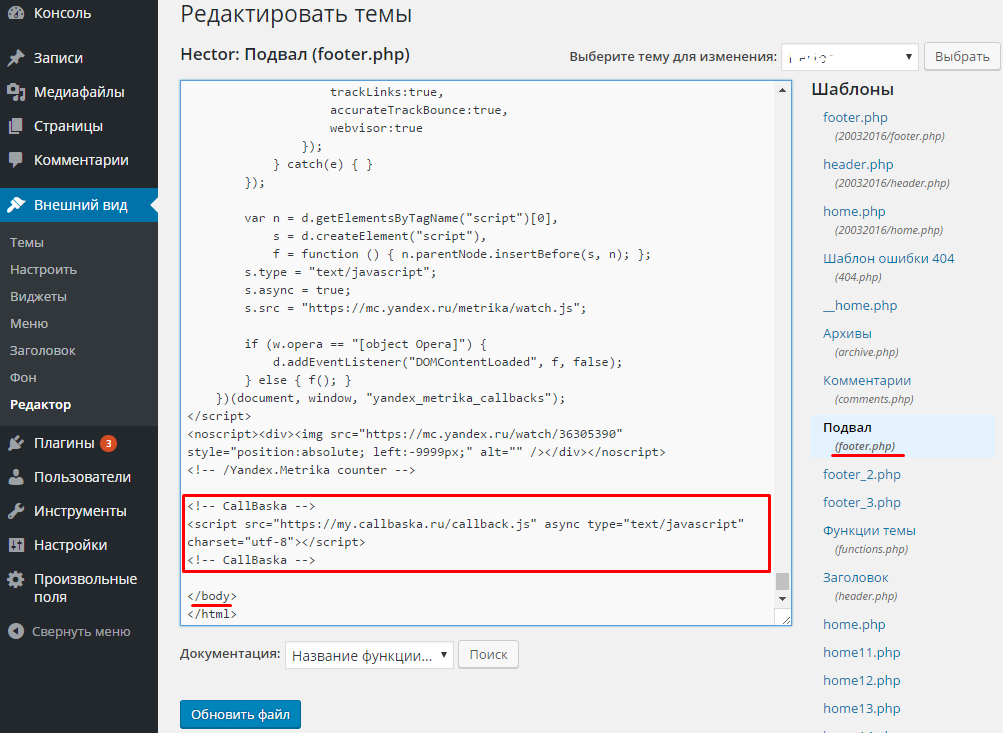
Task: Click the Плагины plug icon
Action: (x=16, y=443)
